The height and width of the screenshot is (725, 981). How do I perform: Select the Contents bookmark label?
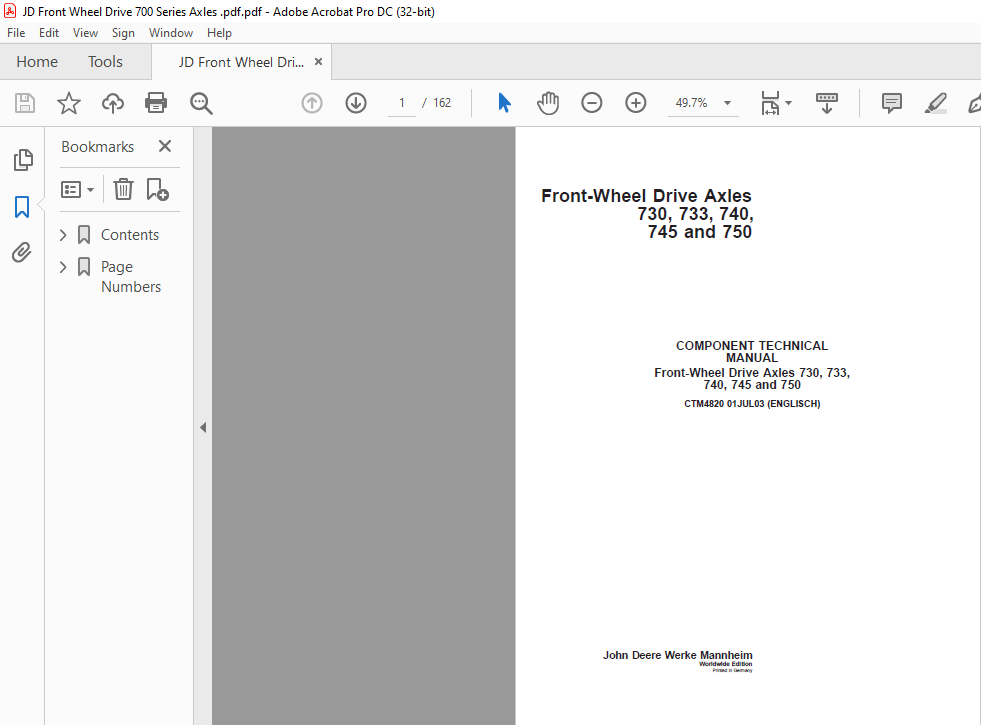(130, 235)
